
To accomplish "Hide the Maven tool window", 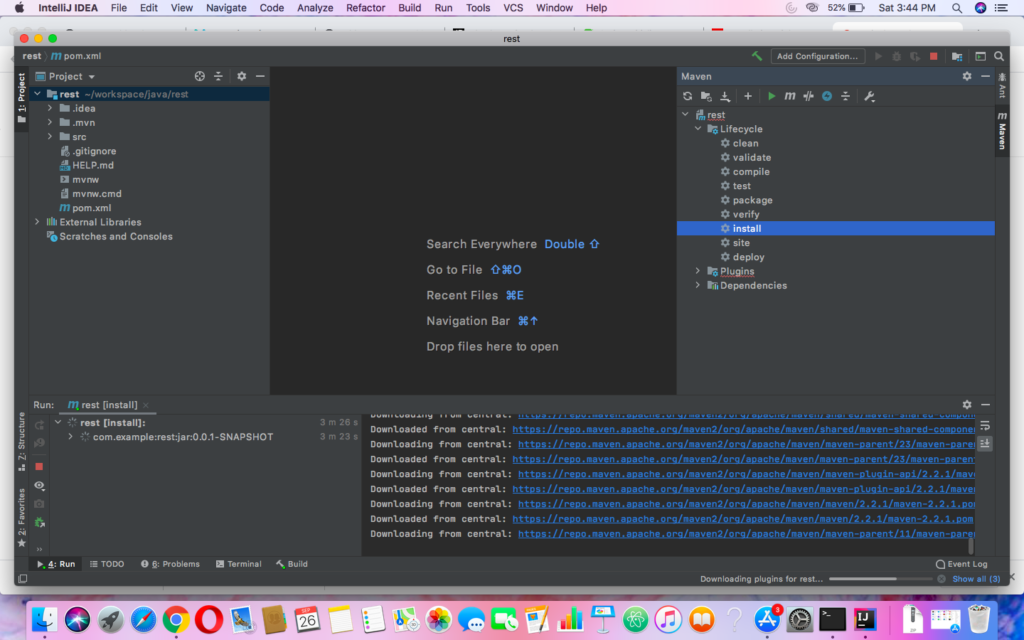I will 985,76.
